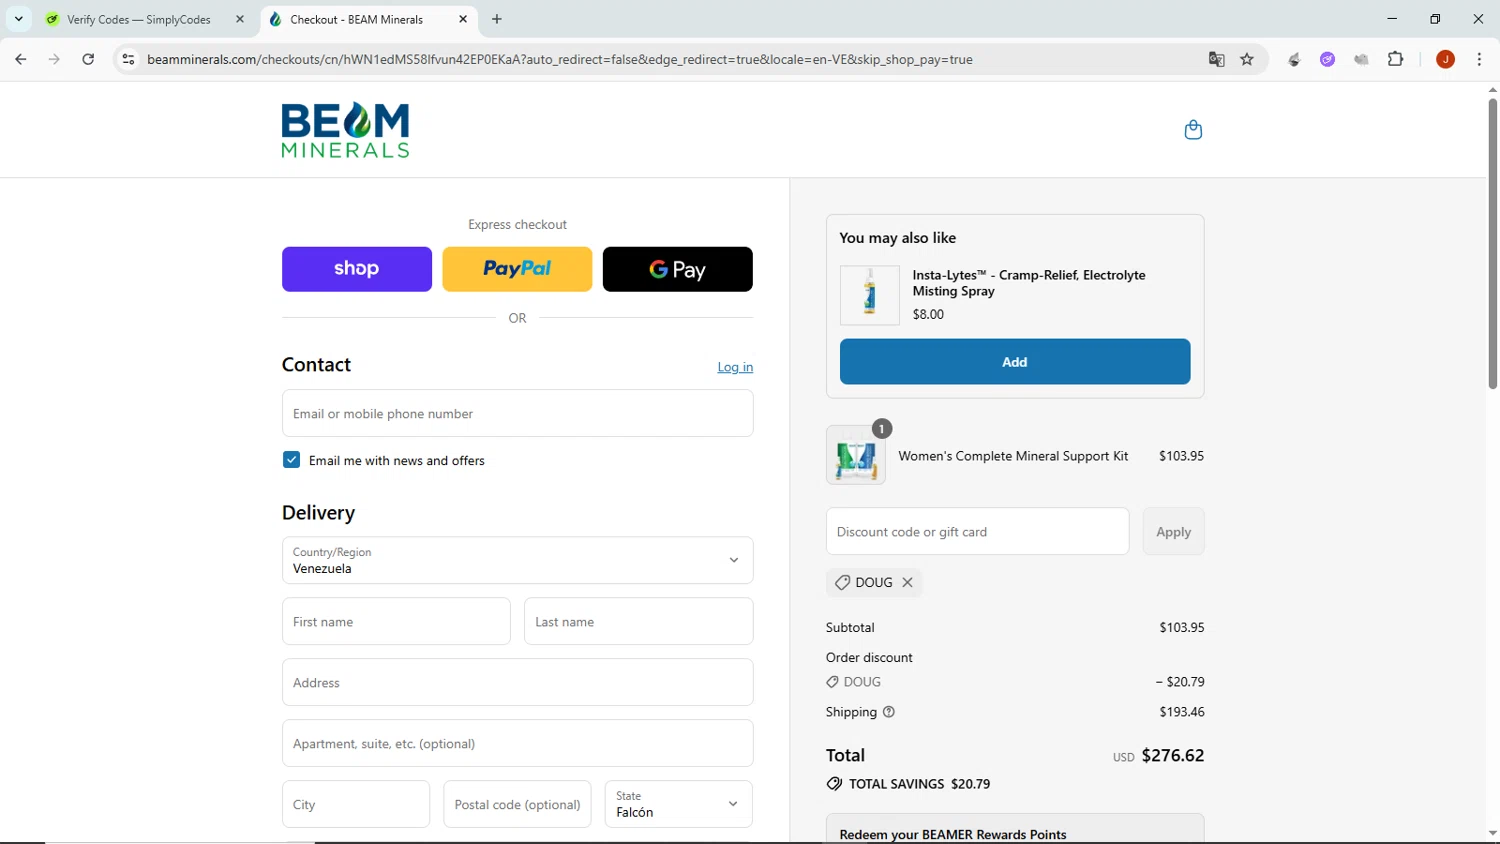Screen dimensions: 1500x844
Task: Click the Insta-Lytes product title text
Action: point(1029,283)
